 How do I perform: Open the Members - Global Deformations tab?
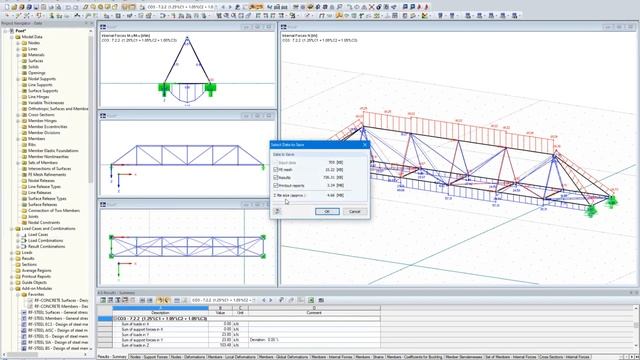283,357
